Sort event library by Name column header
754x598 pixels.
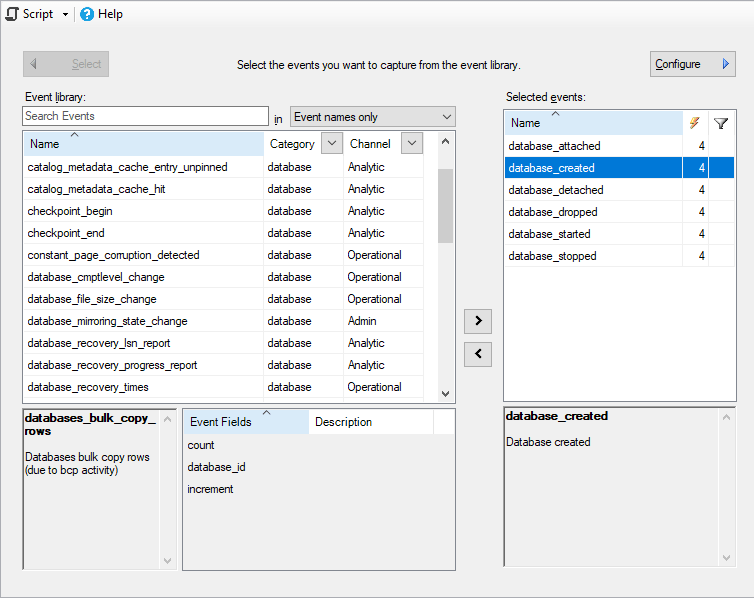pos(143,144)
